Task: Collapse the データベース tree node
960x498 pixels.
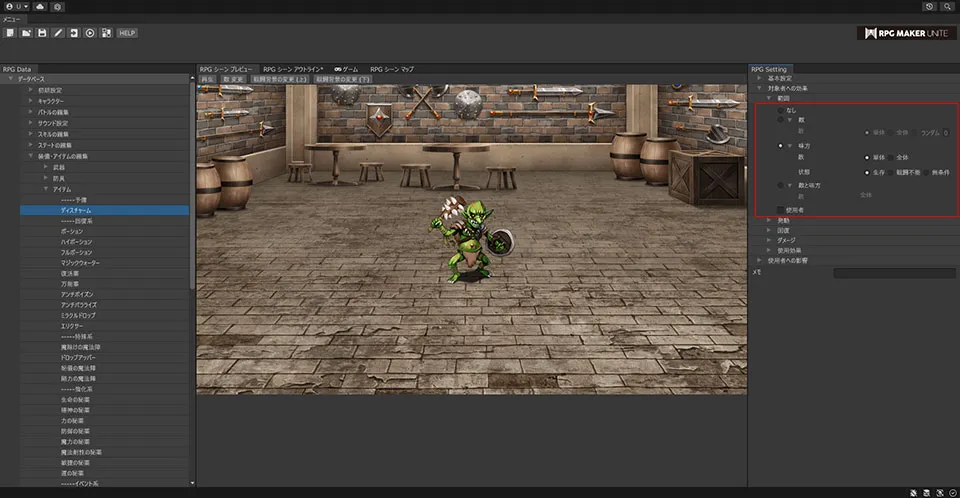Action: 11,79
